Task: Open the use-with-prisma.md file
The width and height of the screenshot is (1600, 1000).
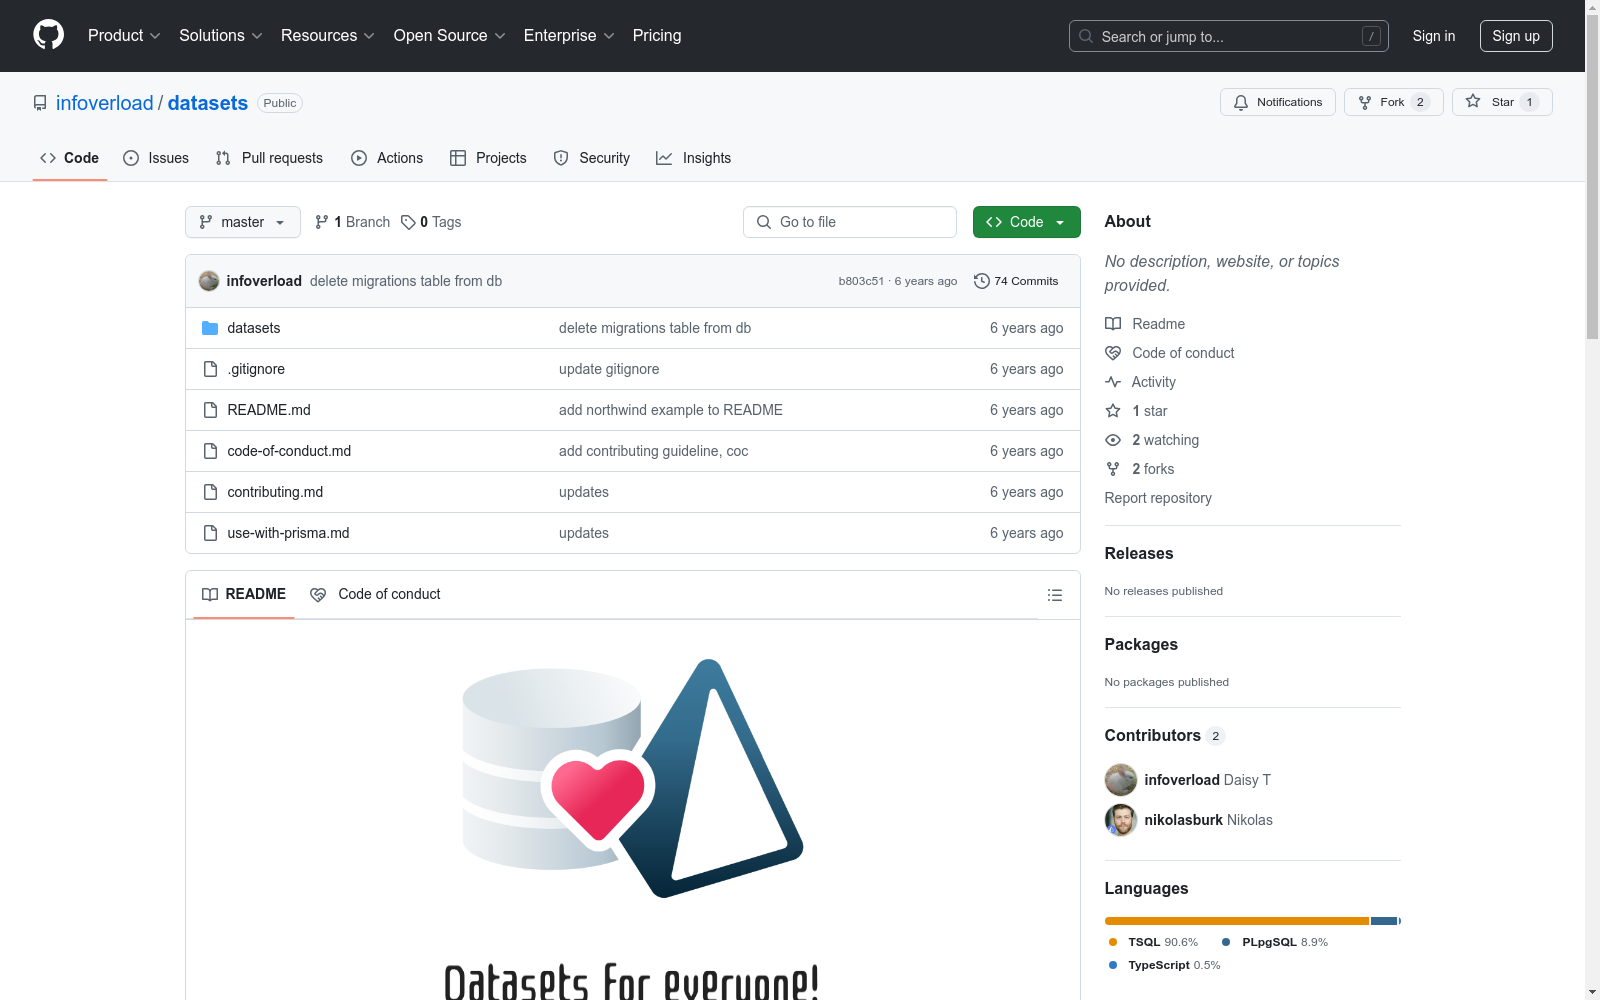Action: point(288,533)
